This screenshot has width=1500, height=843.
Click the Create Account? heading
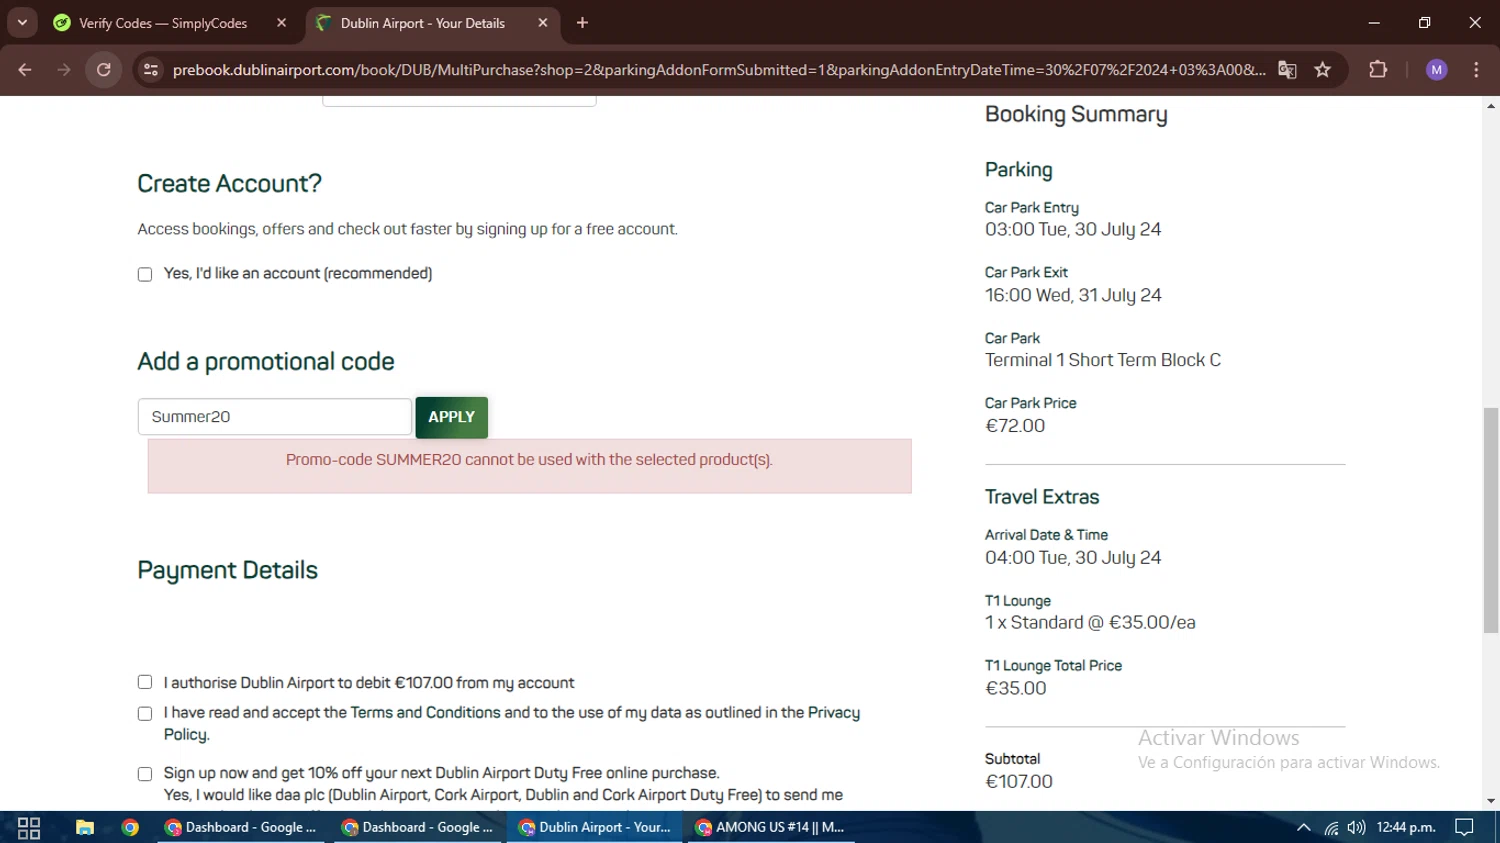click(230, 184)
